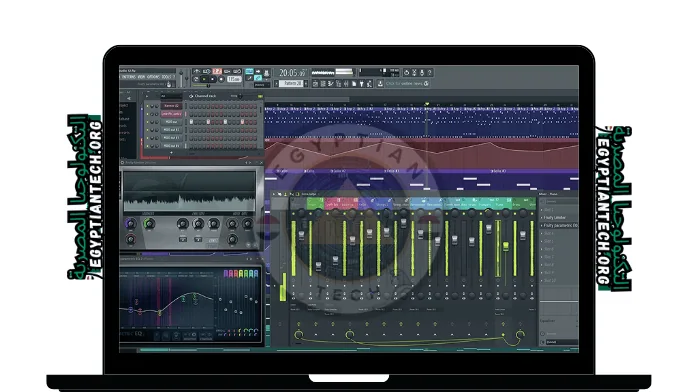
Task: Click the playlist playhead marker on the timeline
Action: [427, 104]
